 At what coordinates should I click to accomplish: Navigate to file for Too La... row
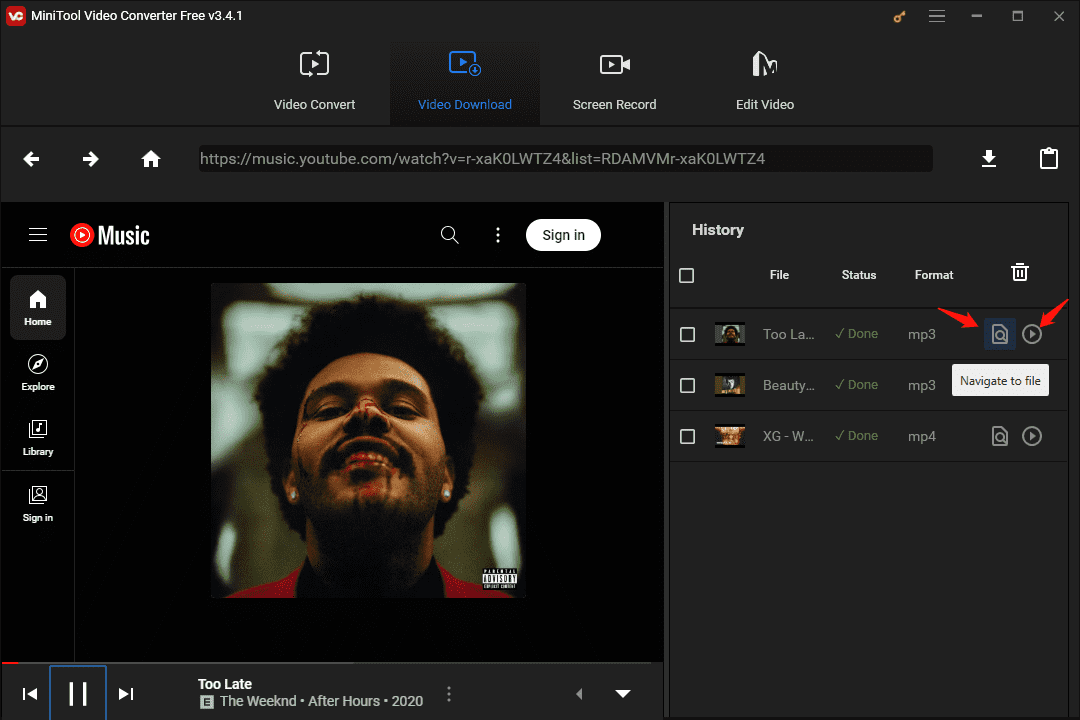[999, 334]
